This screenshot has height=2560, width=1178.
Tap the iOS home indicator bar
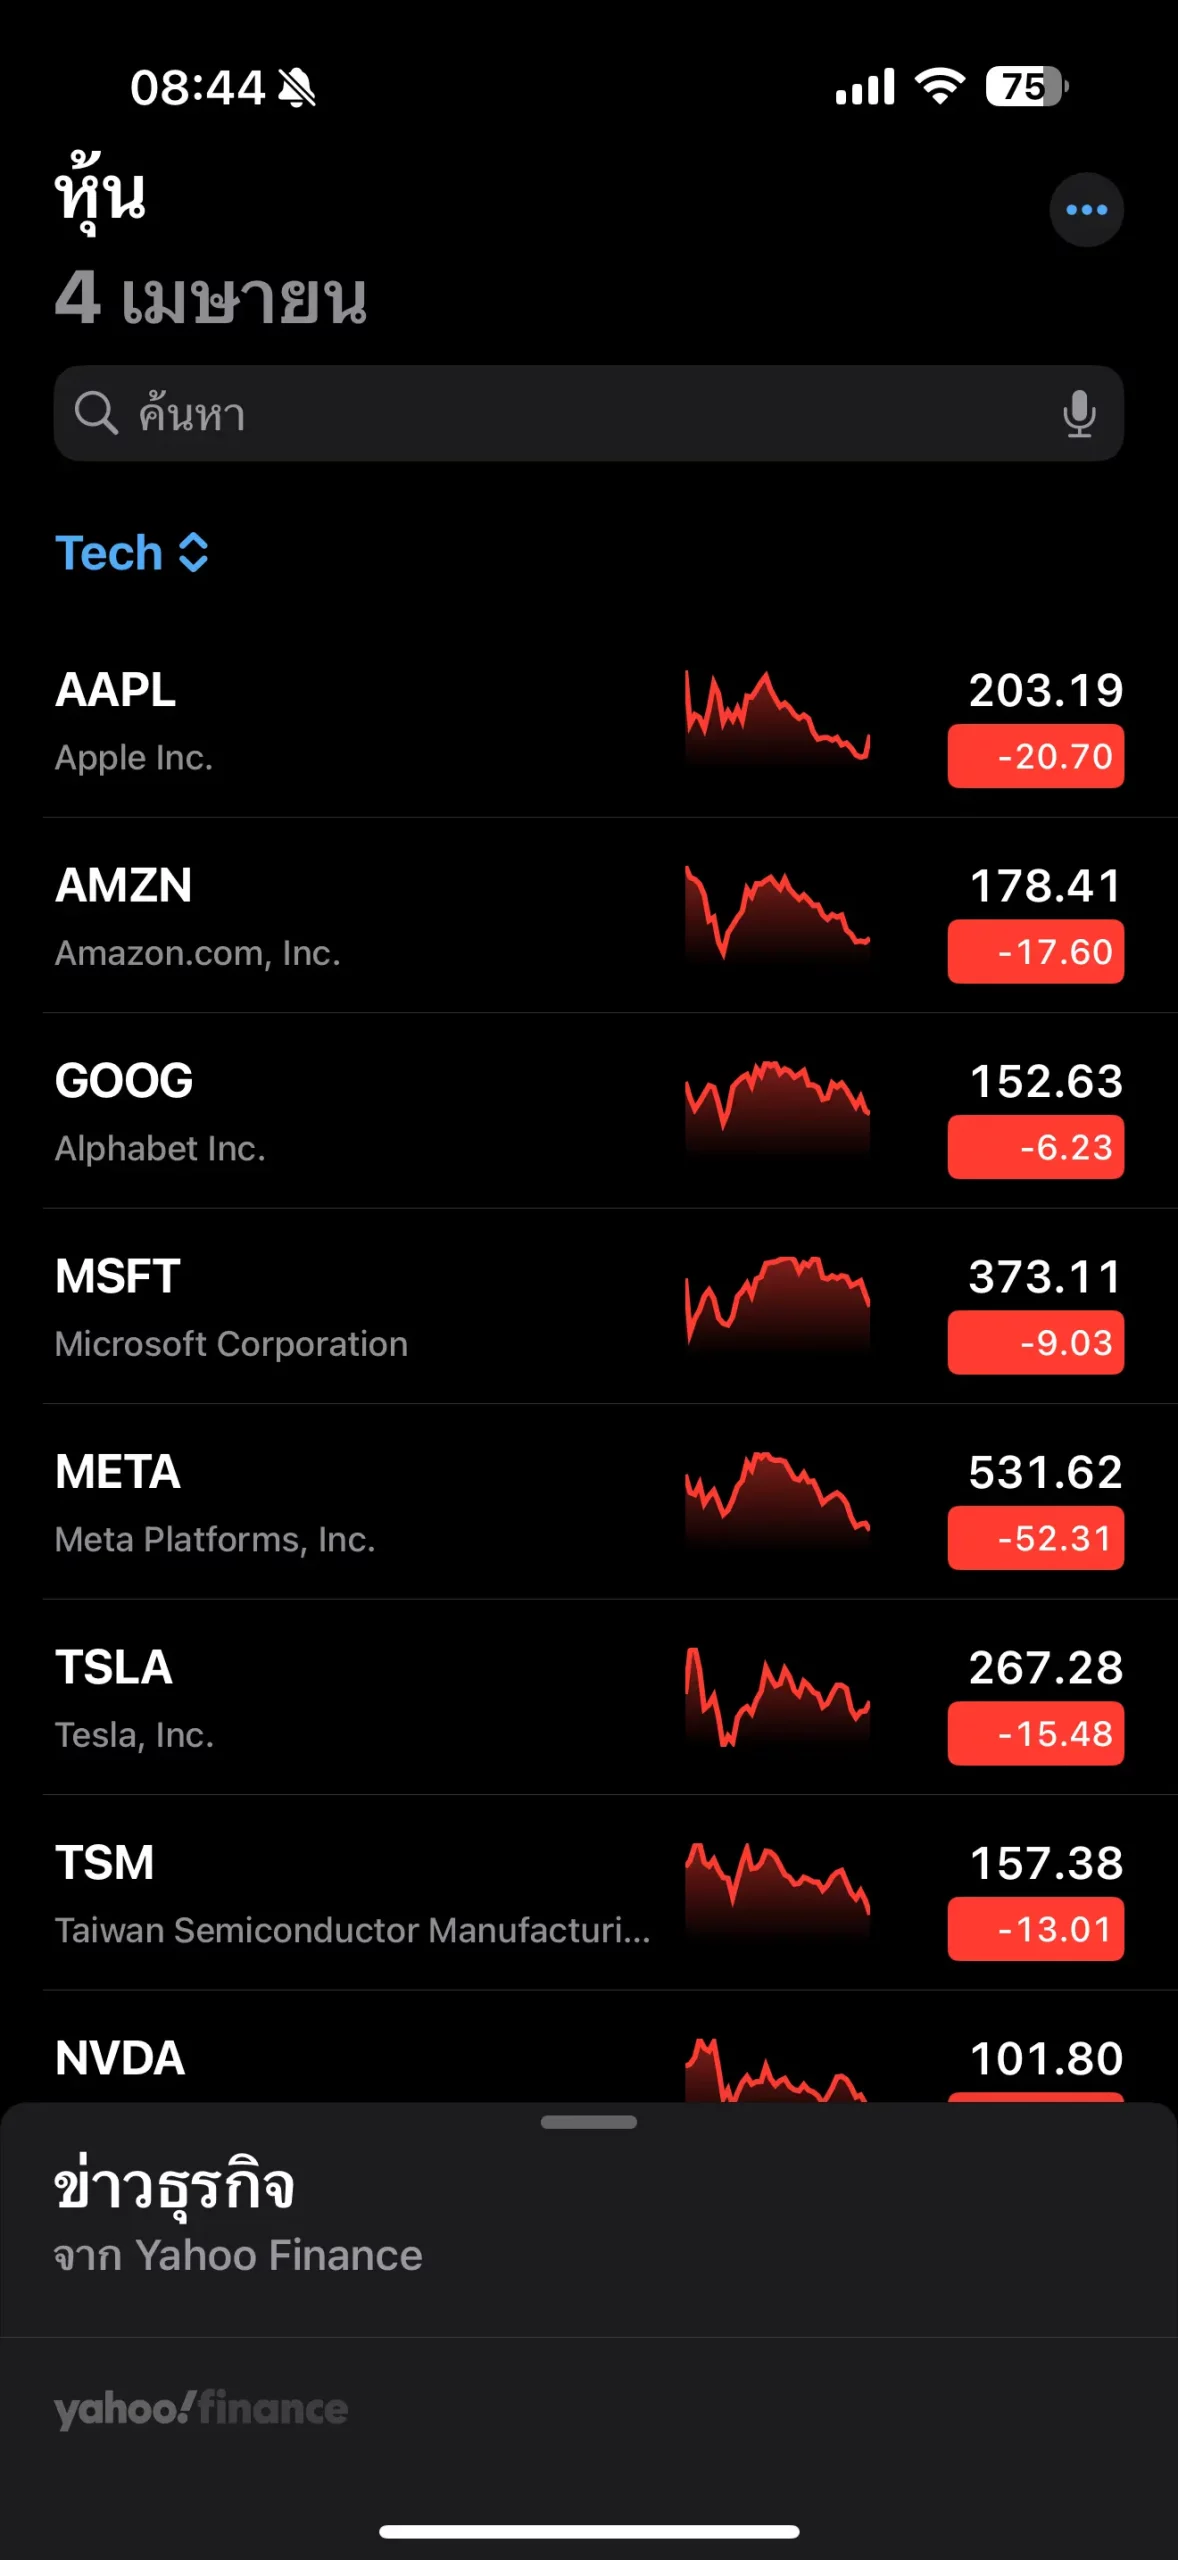click(x=588, y=2531)
